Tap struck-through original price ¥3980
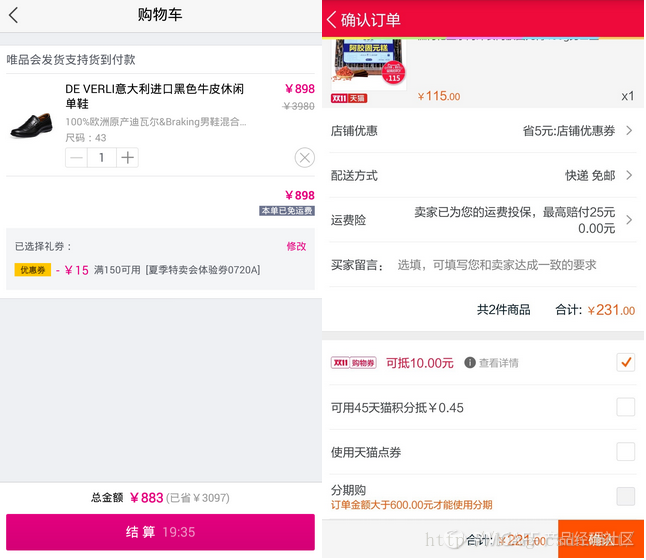 coord(299,106)
